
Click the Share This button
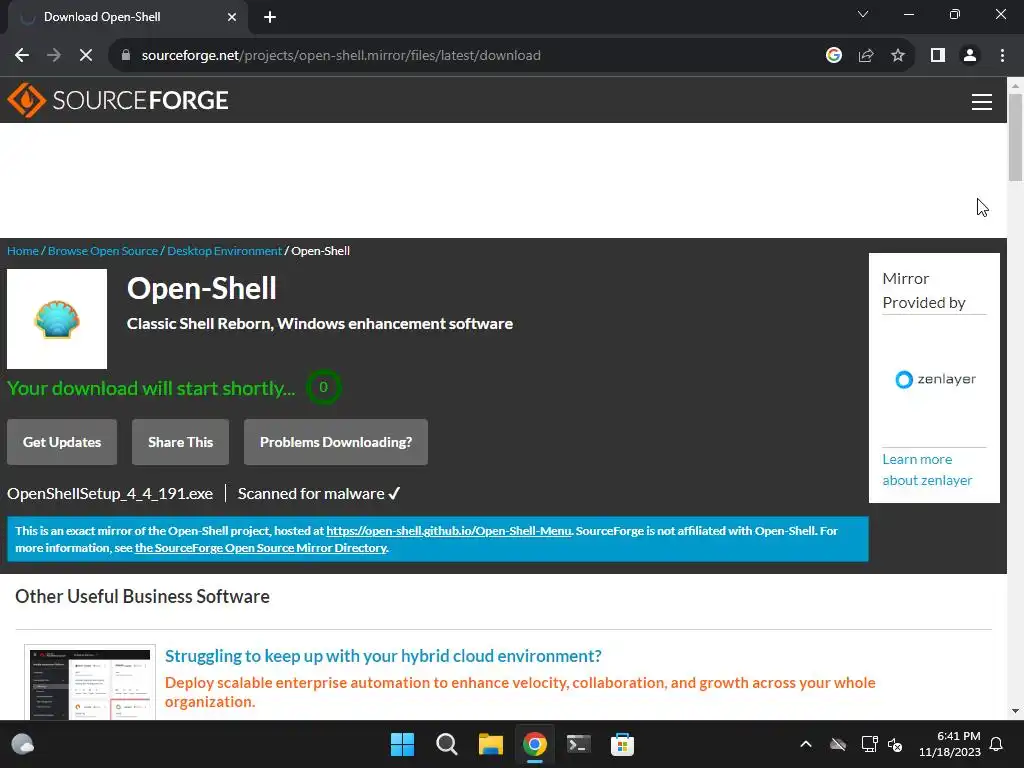[x=180, y=442]
